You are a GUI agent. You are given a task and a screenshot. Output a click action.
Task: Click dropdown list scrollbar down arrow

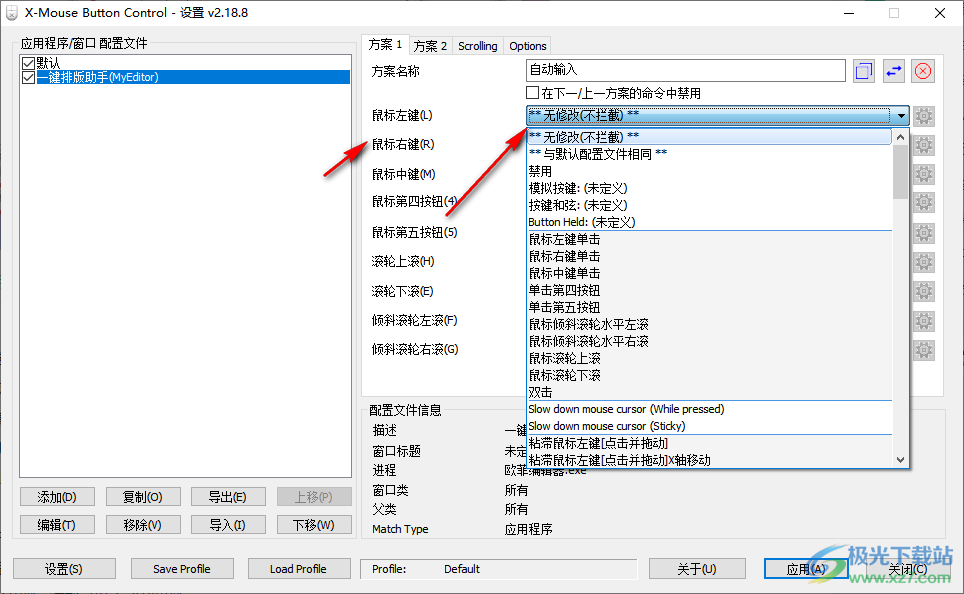pyautogui.click(x=901, y=460)
